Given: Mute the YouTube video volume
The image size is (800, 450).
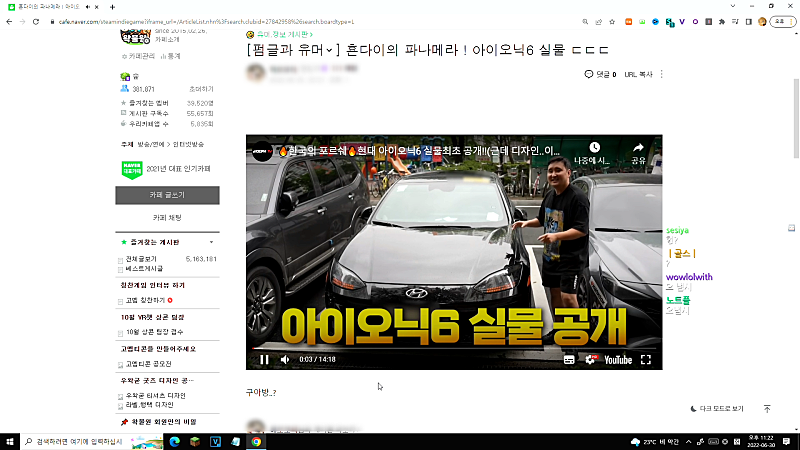Looking at the screenshot, I should [x=285, y=360].
